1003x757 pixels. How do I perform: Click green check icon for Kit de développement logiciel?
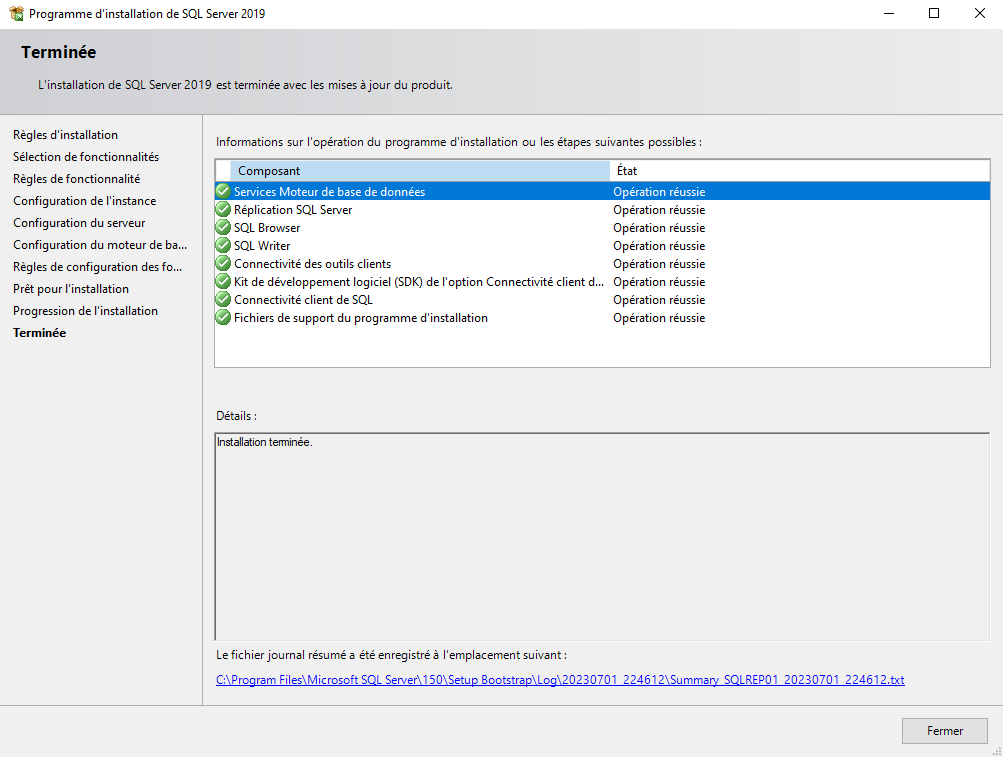[x=223, y=282]
